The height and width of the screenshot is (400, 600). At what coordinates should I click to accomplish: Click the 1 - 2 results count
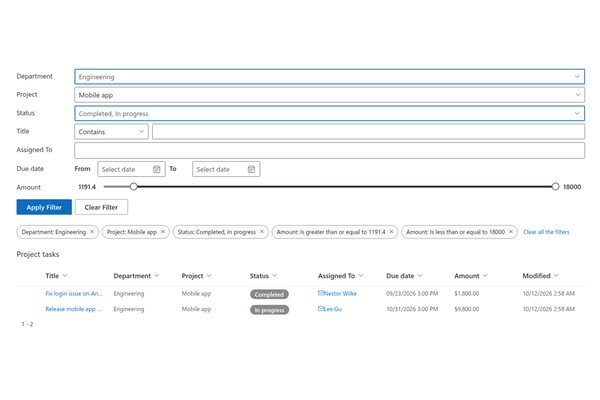pos(27,324)
